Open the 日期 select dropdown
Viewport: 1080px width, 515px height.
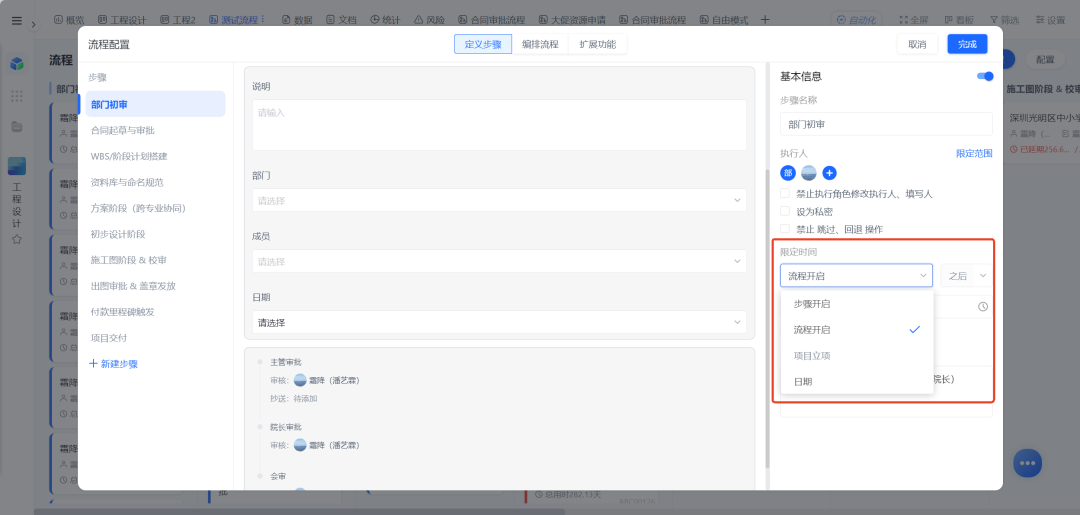(499, 322)
